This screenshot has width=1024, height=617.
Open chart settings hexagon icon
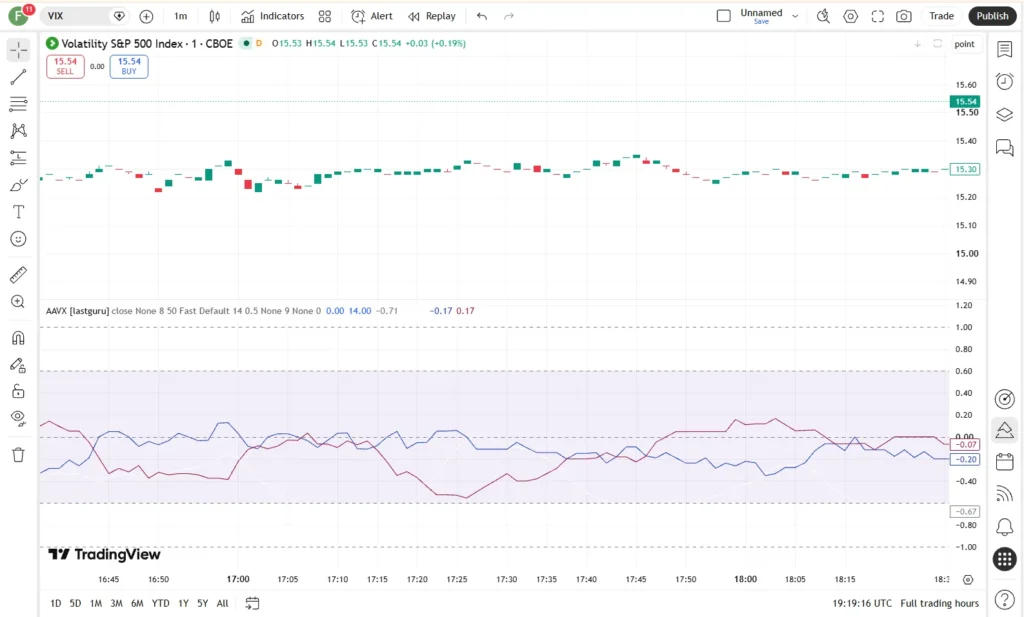[850, 16]
